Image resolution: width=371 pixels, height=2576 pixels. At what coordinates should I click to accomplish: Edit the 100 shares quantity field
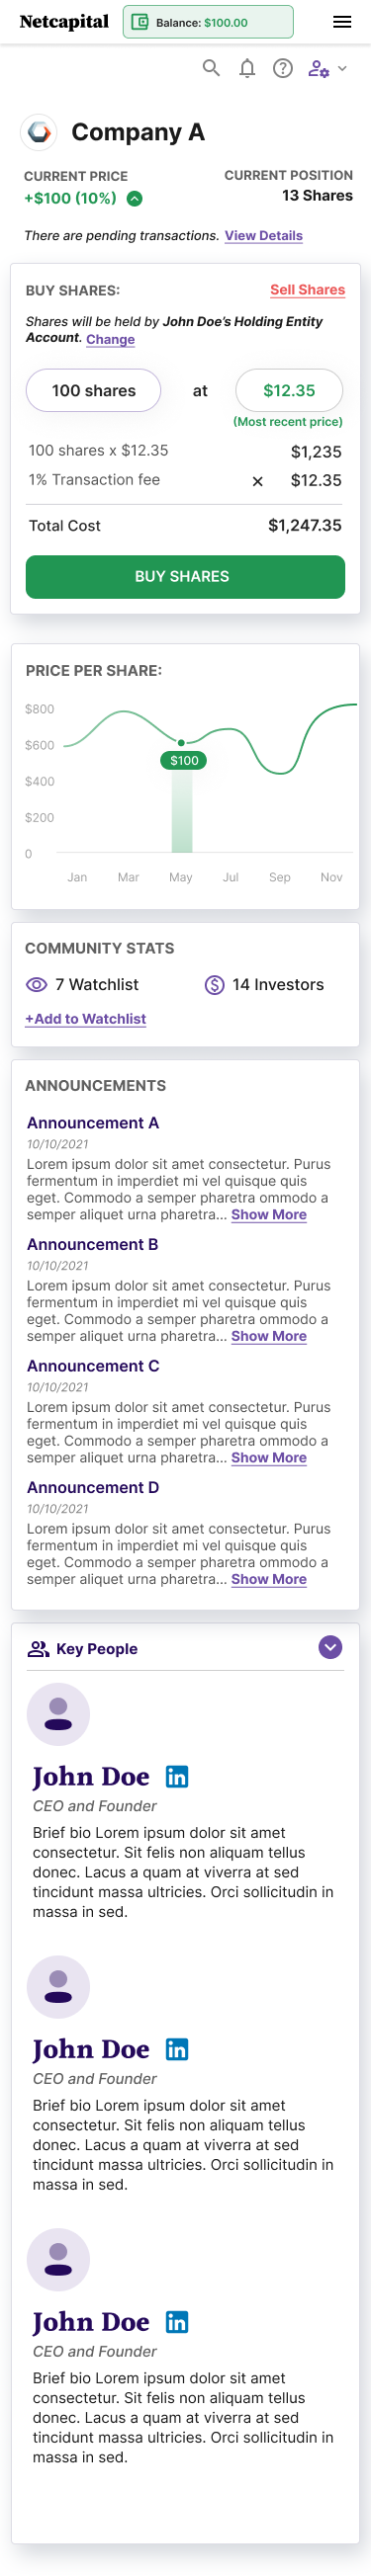click(93, 391)
